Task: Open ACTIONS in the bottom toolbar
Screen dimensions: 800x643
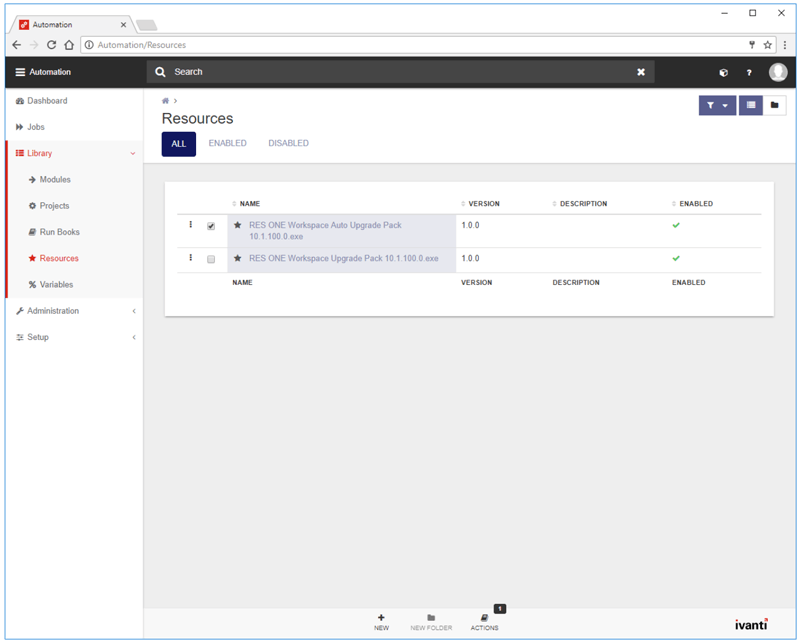Action: 485,622
